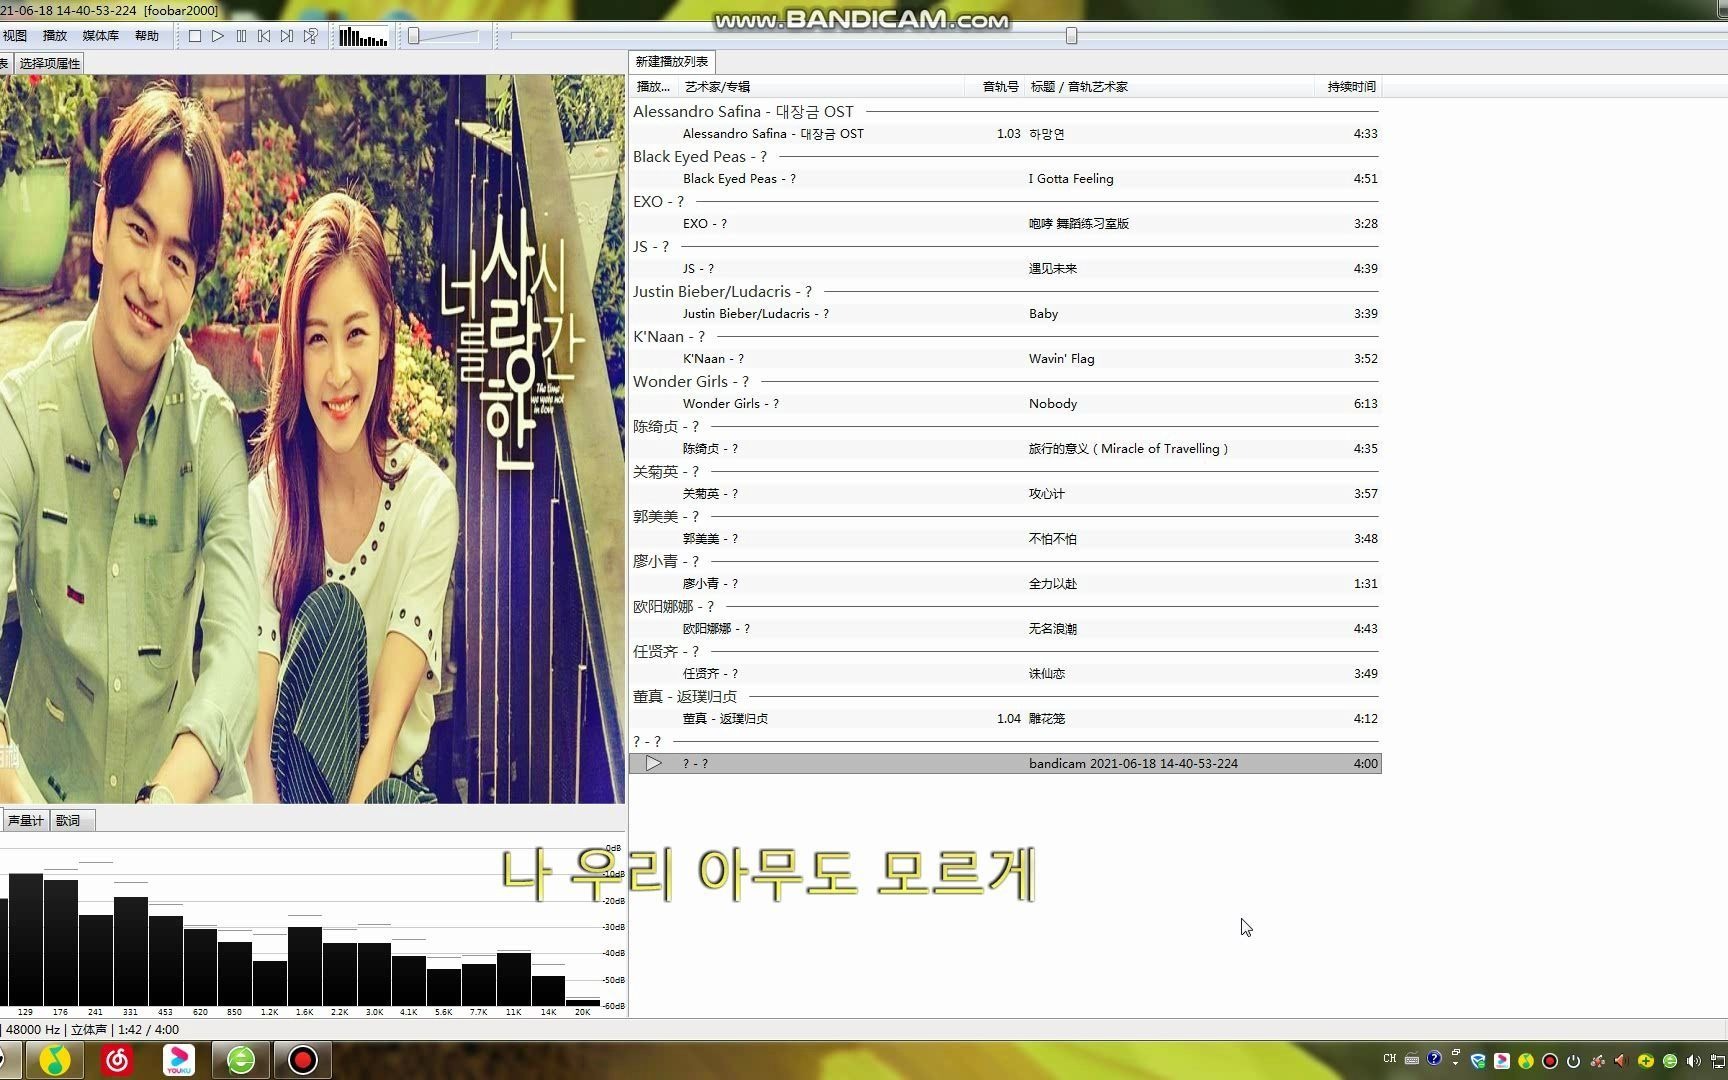
Task: Select the track Baby
Action: [1005, 314]
